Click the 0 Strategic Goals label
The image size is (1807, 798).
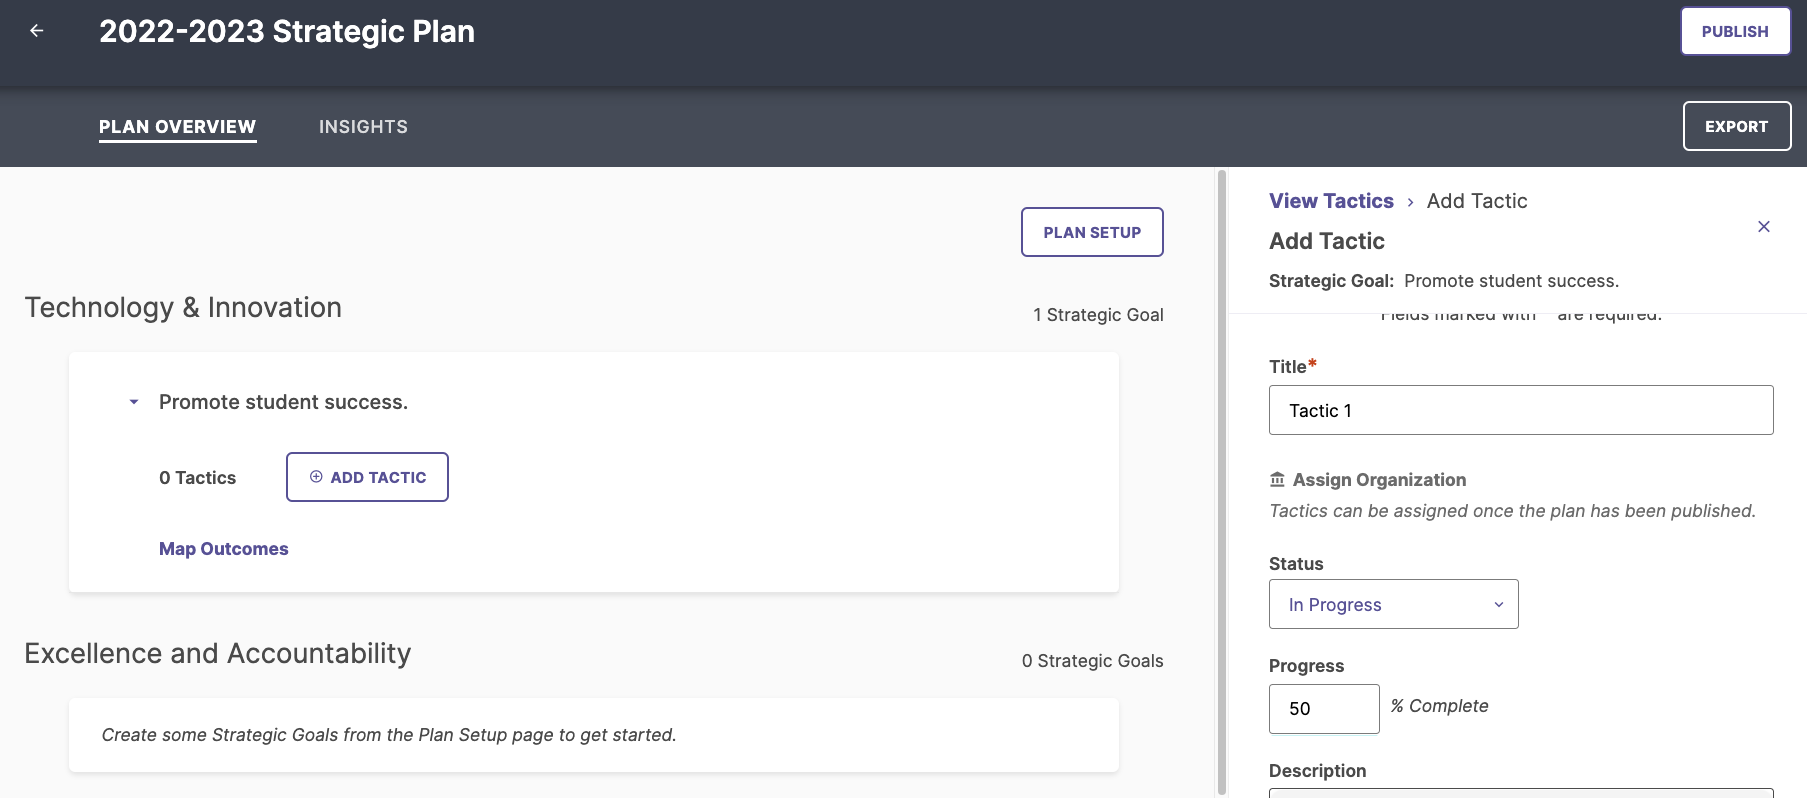coord(1092,661)
